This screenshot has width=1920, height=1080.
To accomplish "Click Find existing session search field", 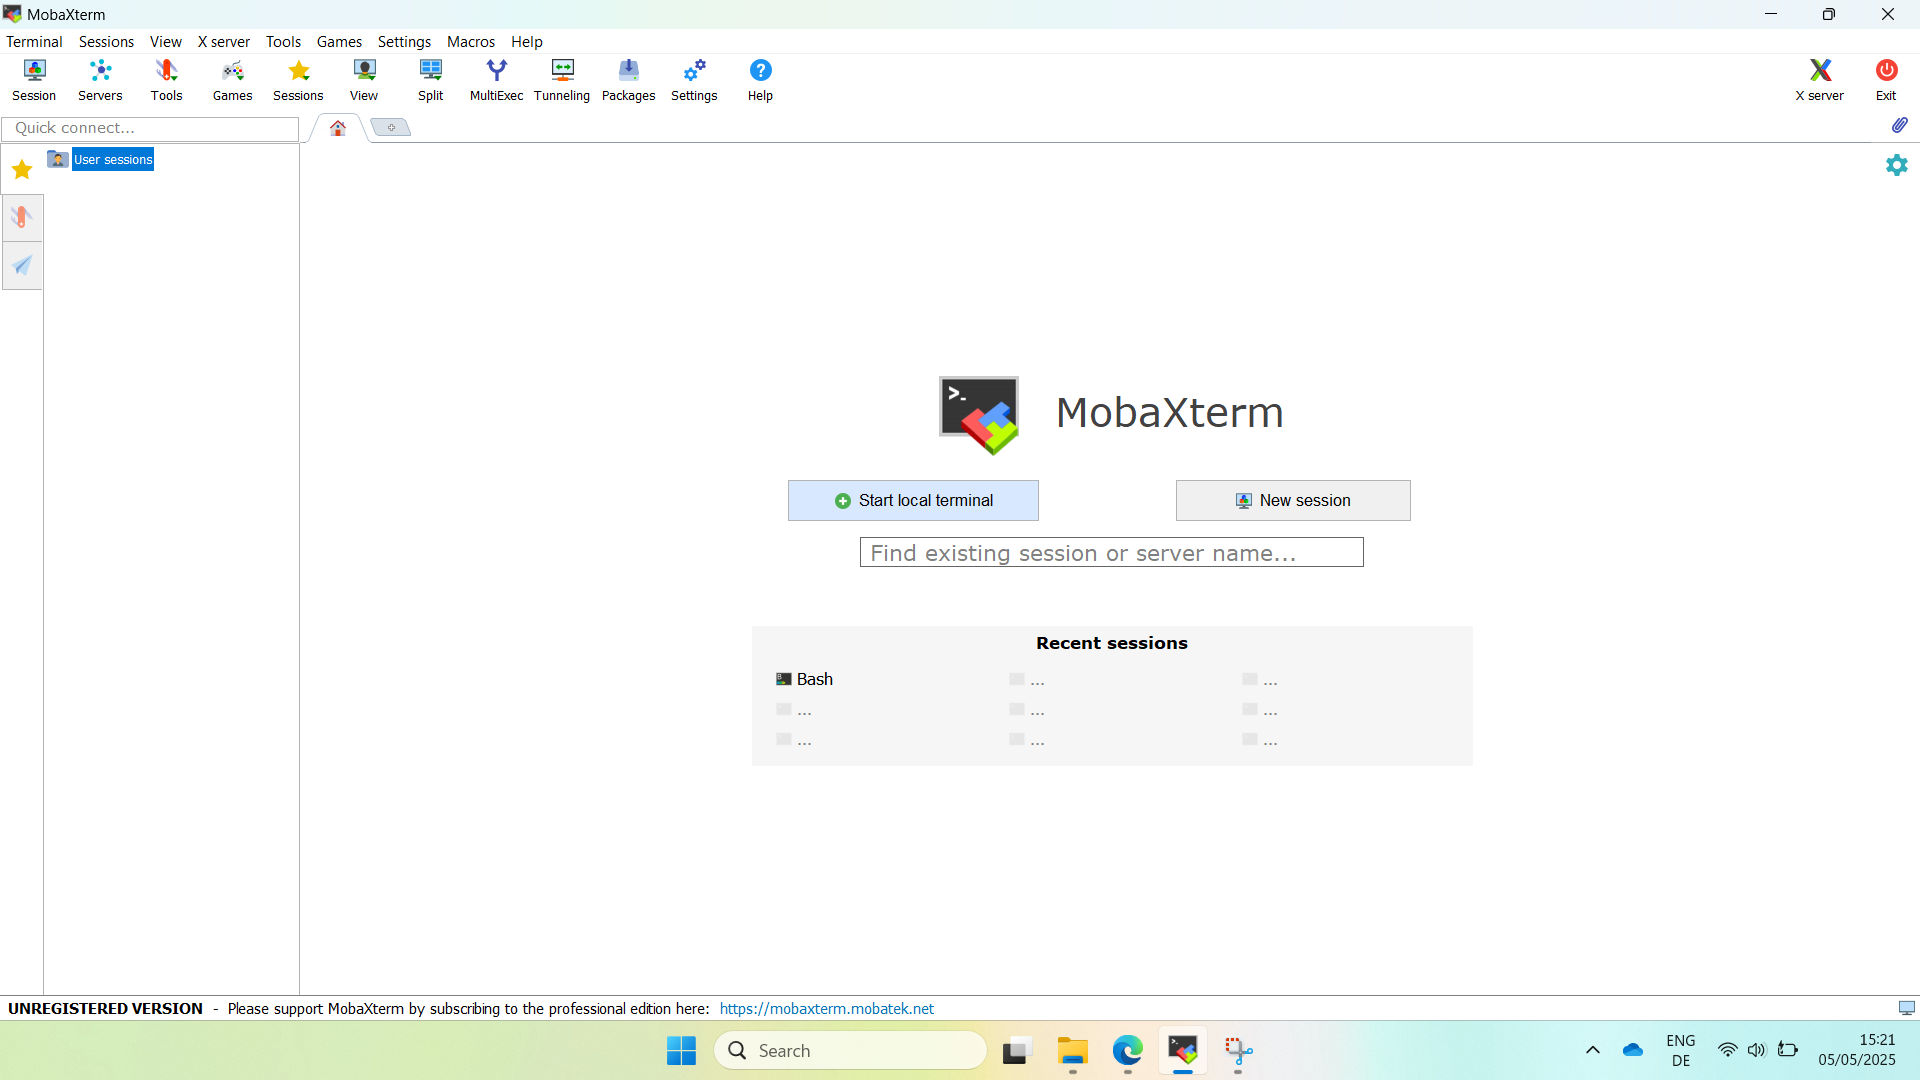I will pos(1111,553).
